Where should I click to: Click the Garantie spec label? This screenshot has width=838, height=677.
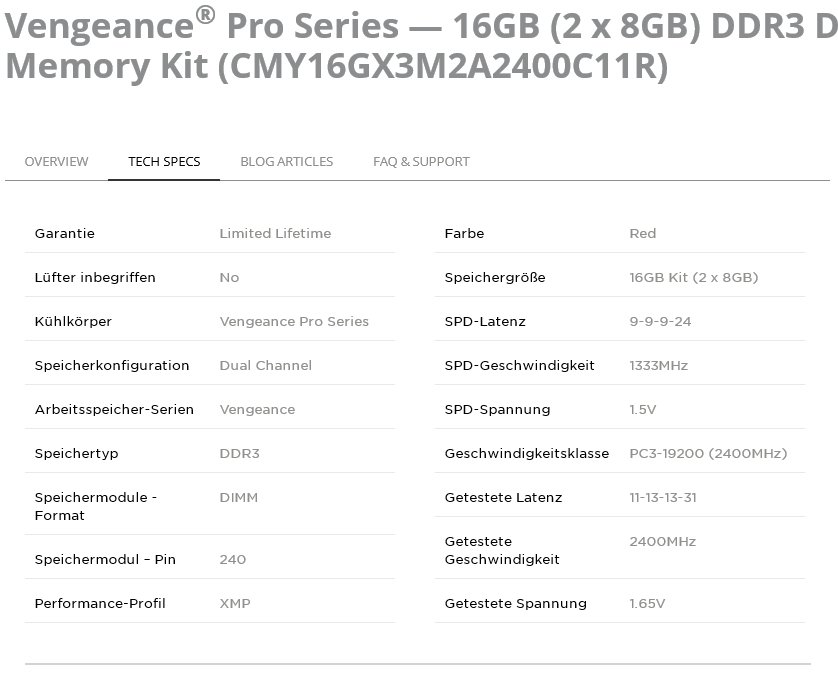[65, 234]
